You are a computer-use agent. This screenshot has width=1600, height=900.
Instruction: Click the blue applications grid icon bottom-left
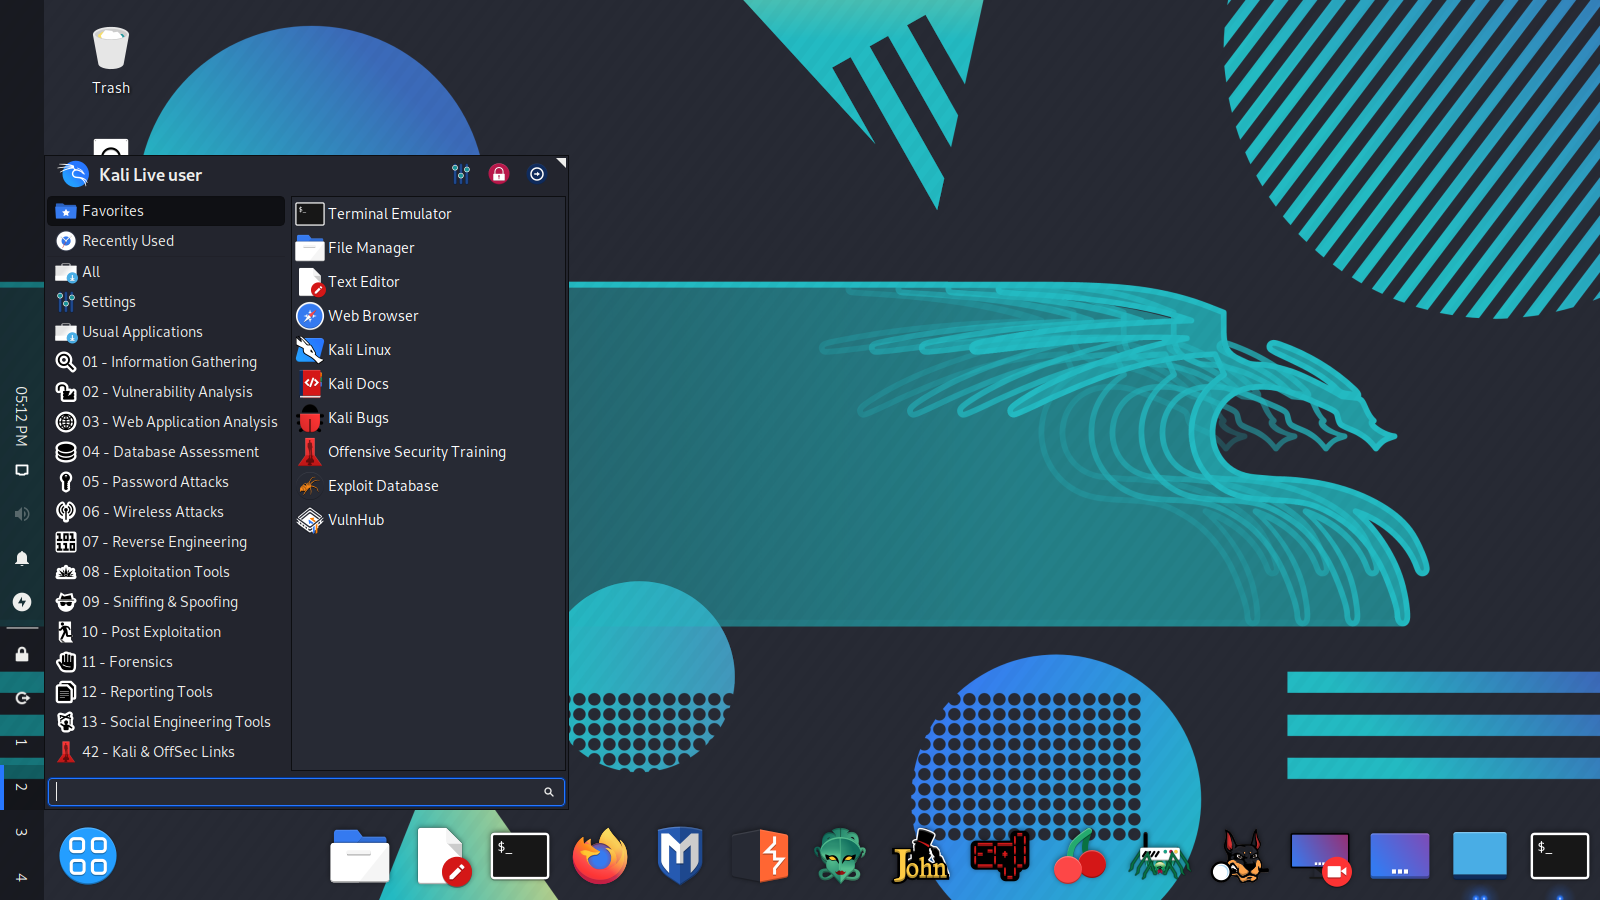pyautogui.click(x=88, y=856)
